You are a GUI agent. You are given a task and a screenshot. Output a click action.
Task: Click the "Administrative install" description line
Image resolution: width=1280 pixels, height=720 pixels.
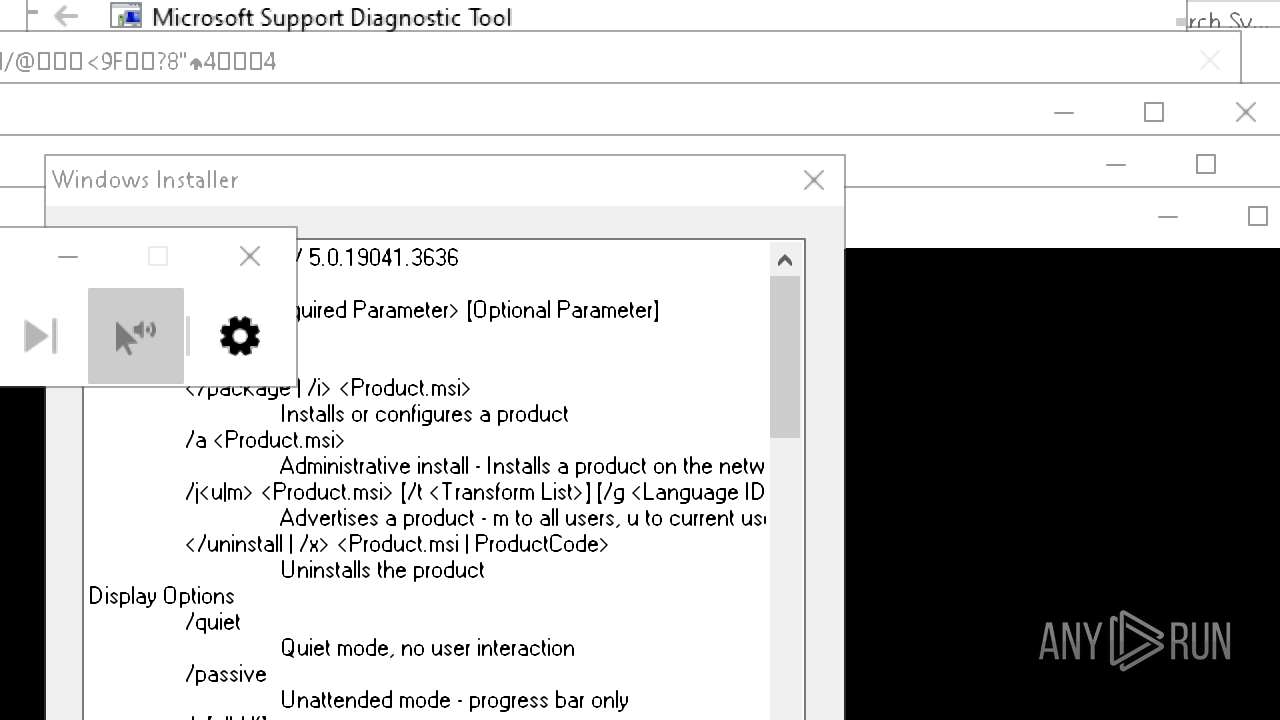coord(522,466)
